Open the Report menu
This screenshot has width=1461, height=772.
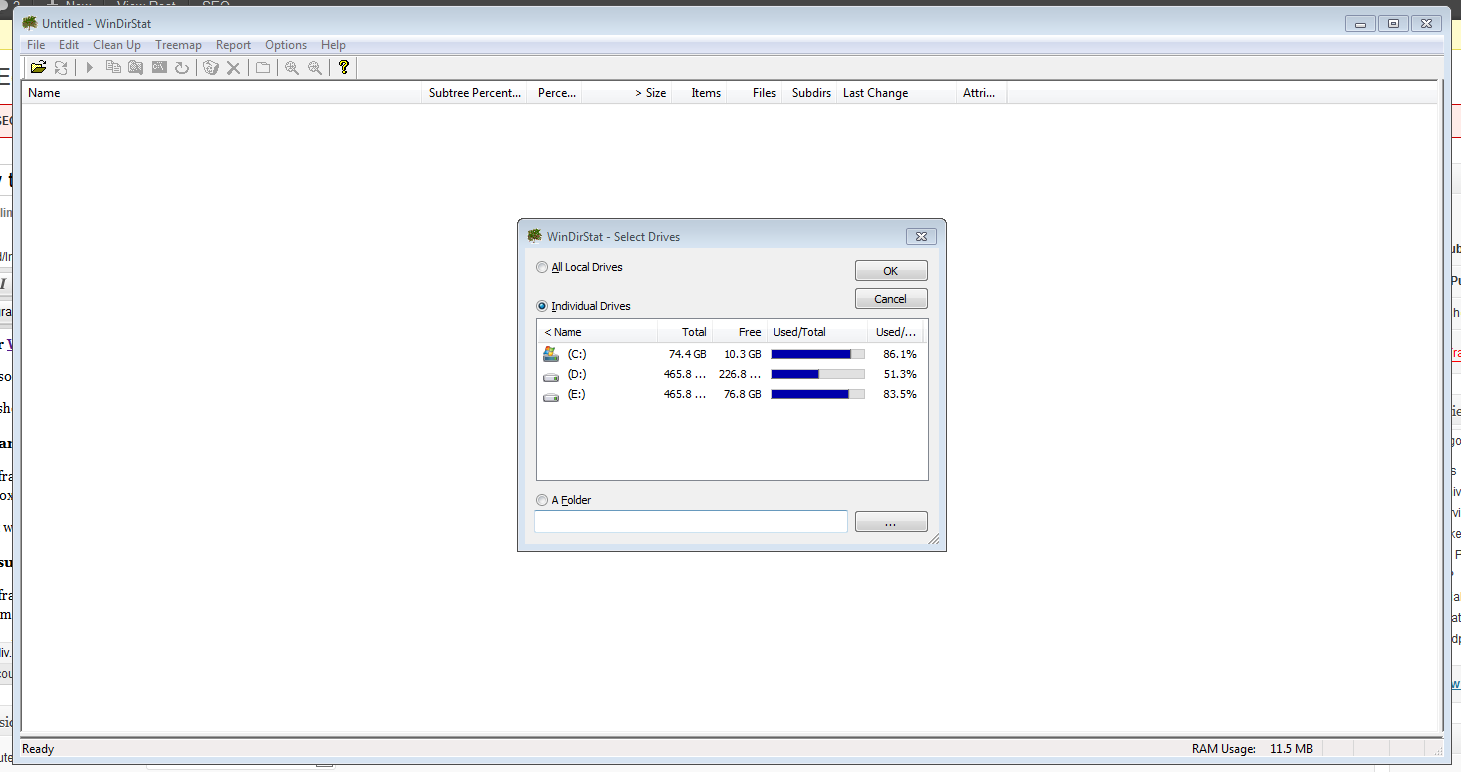[234, 45]
